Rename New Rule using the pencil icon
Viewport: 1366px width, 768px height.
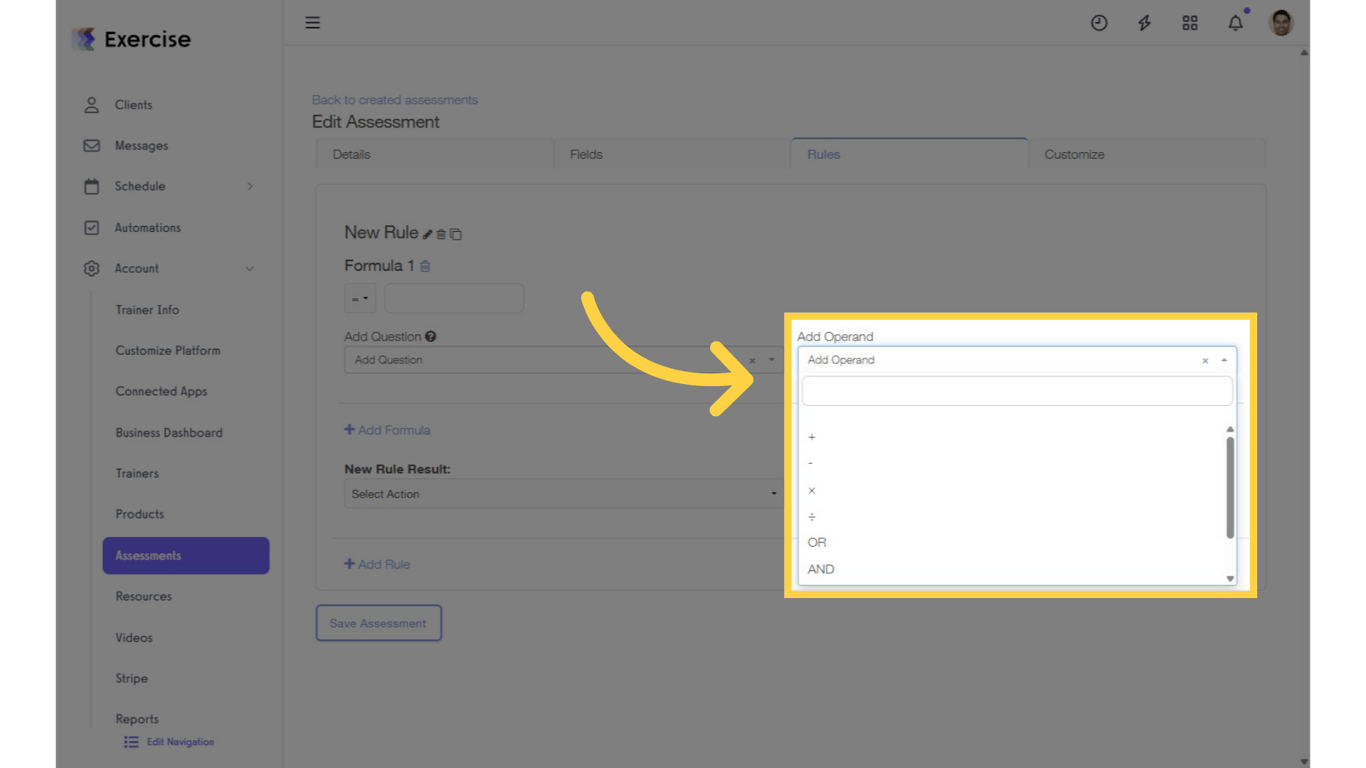429,233
